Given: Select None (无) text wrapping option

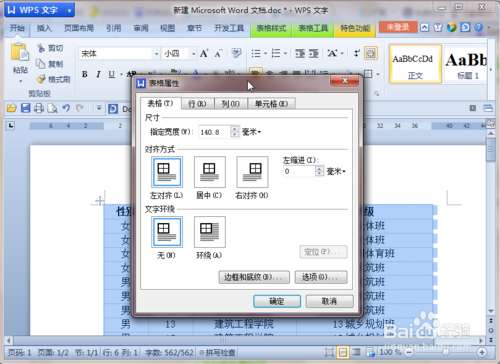Looking at the screenshot, I should [167, 232].
